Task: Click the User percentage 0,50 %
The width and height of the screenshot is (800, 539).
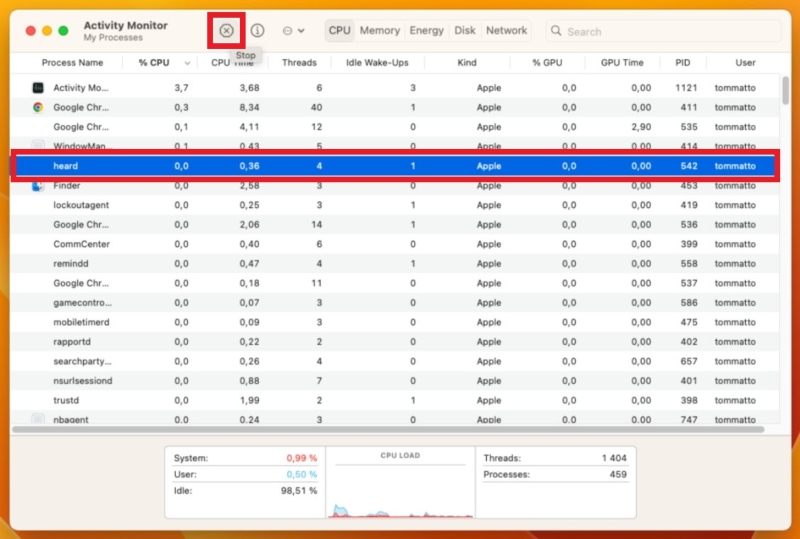Action: pos(302,474)
